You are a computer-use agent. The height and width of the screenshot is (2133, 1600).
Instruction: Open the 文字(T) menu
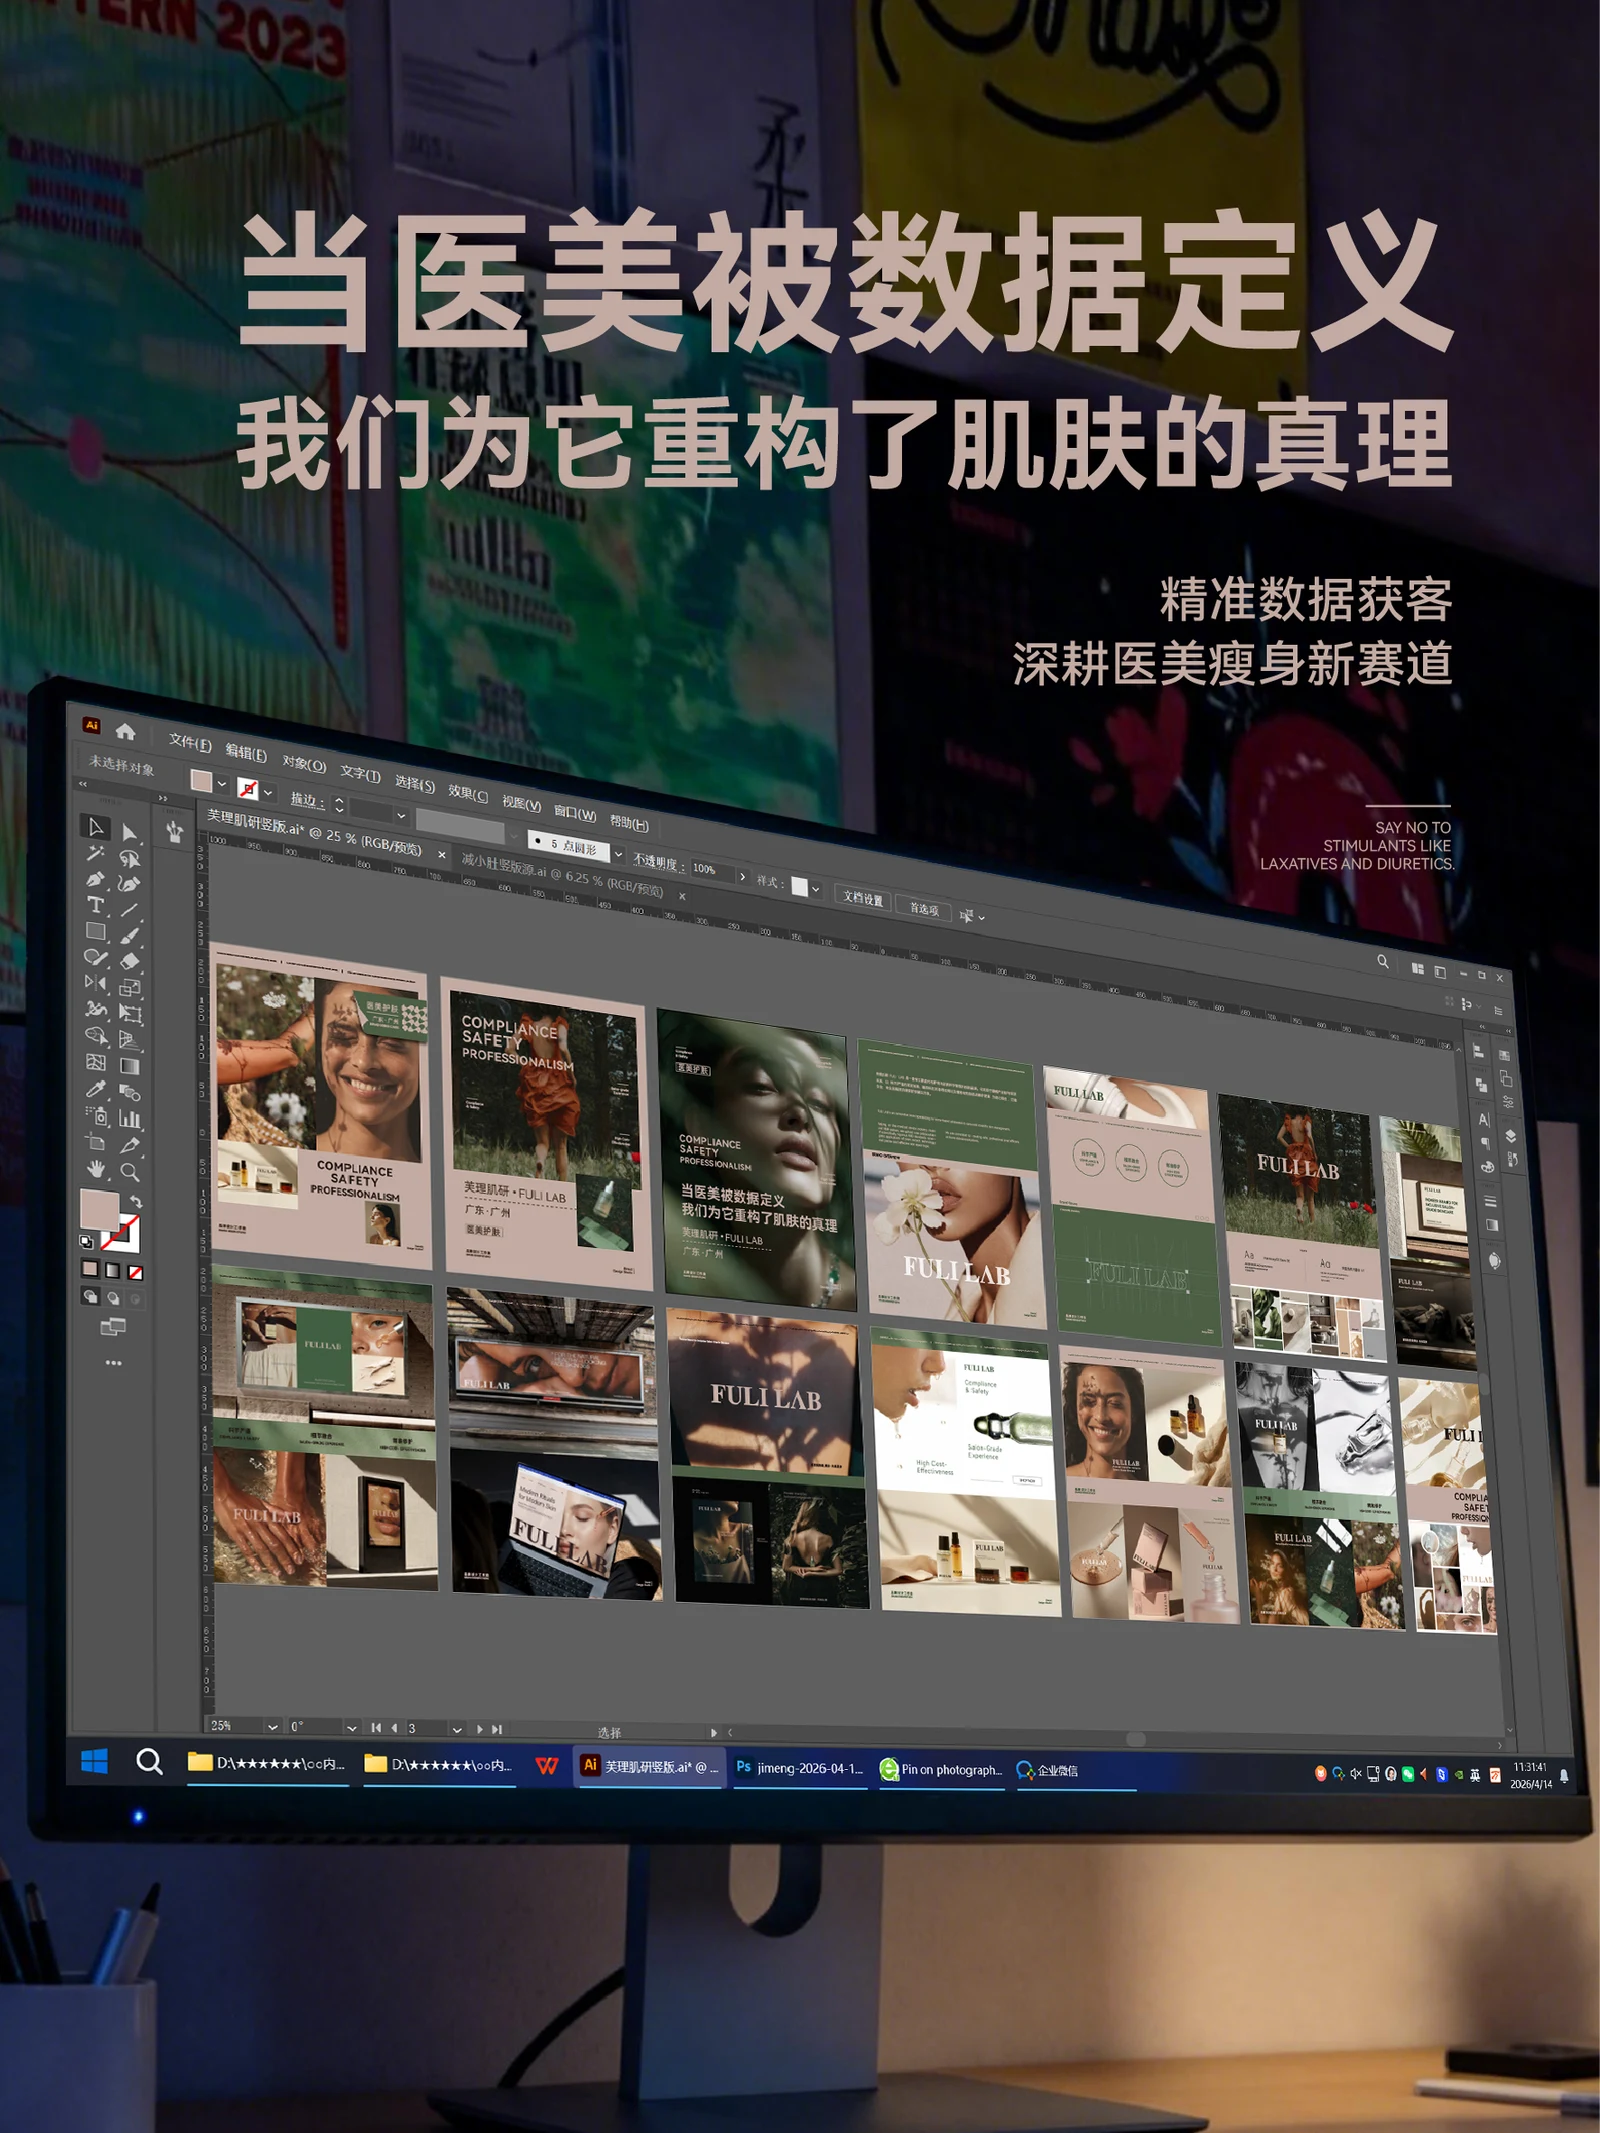(x=360, y=773)
